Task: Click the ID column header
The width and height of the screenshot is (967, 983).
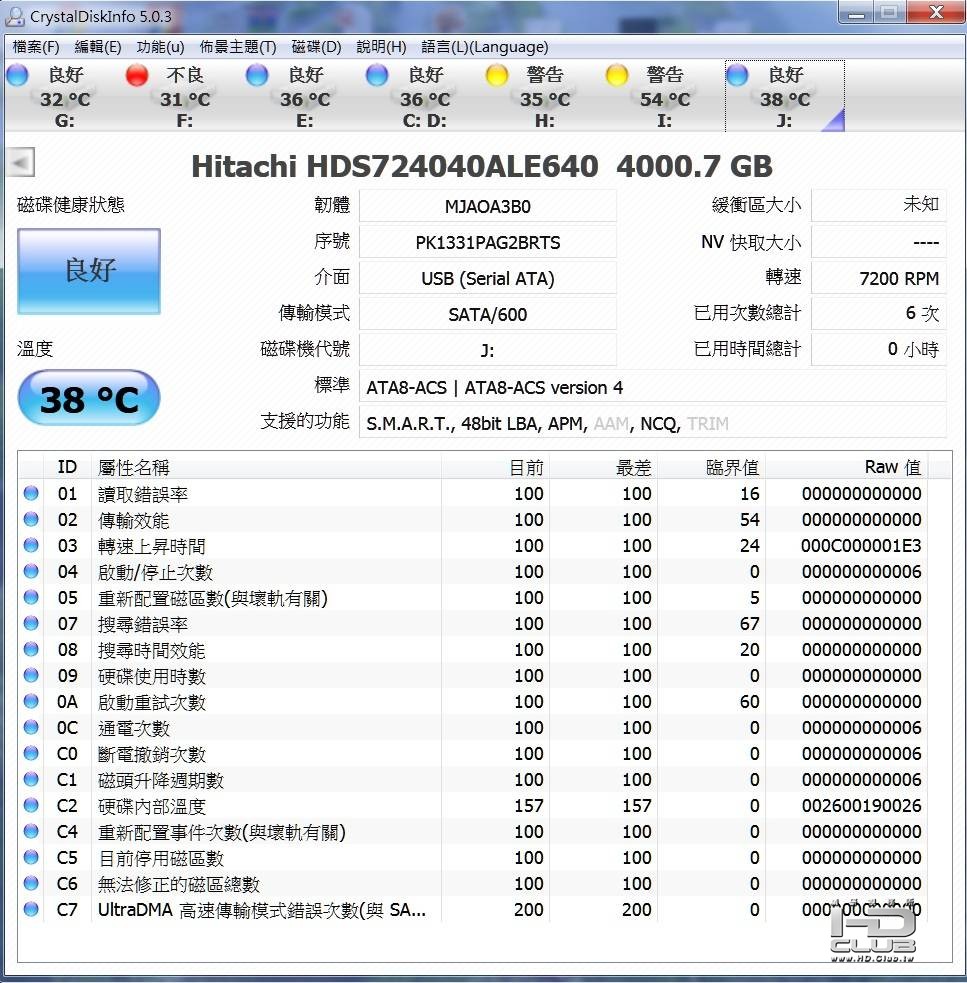Action: pos(67,467)
